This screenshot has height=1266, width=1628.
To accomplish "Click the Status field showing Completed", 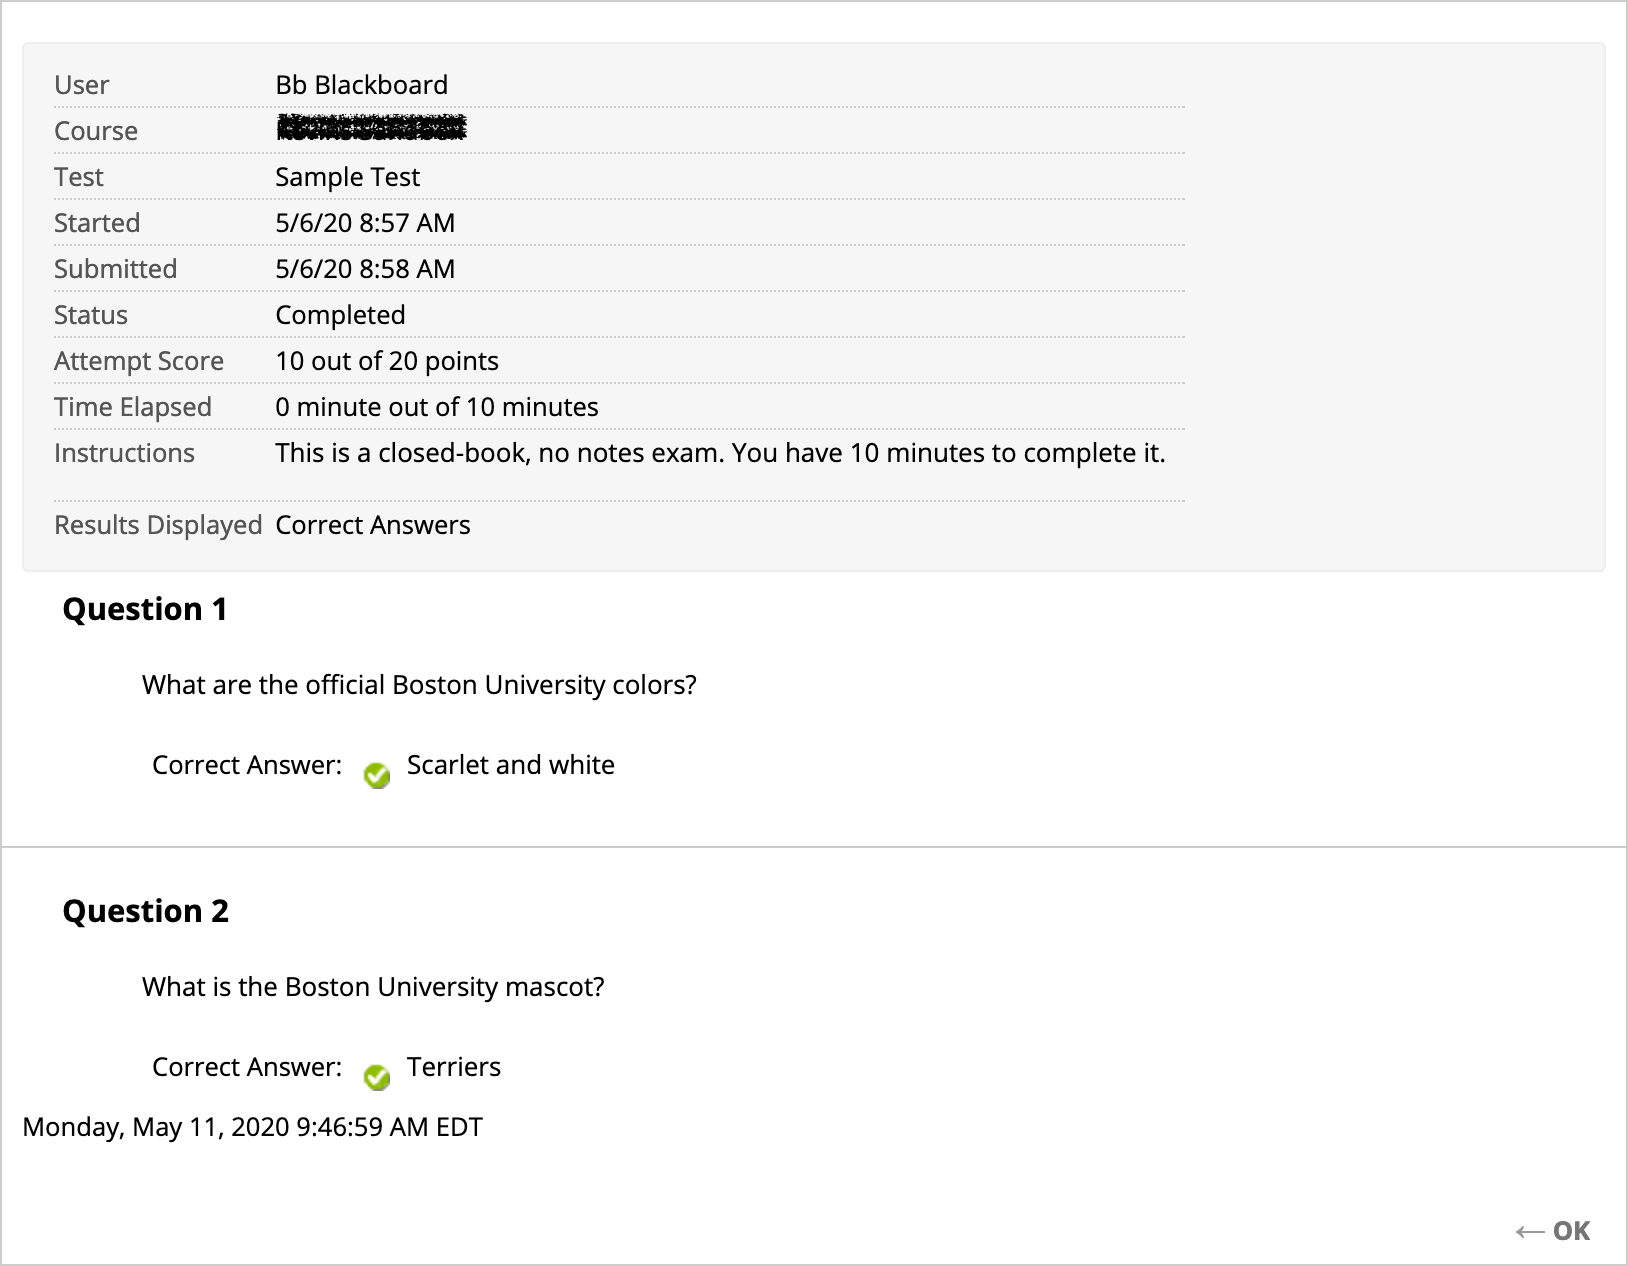I will coord(341,314).
